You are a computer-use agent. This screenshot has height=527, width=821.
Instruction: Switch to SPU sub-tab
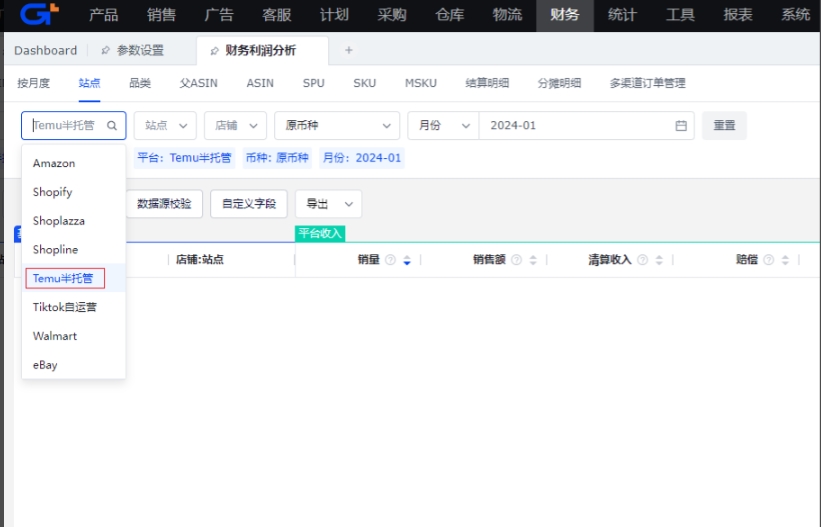[314, 83]
